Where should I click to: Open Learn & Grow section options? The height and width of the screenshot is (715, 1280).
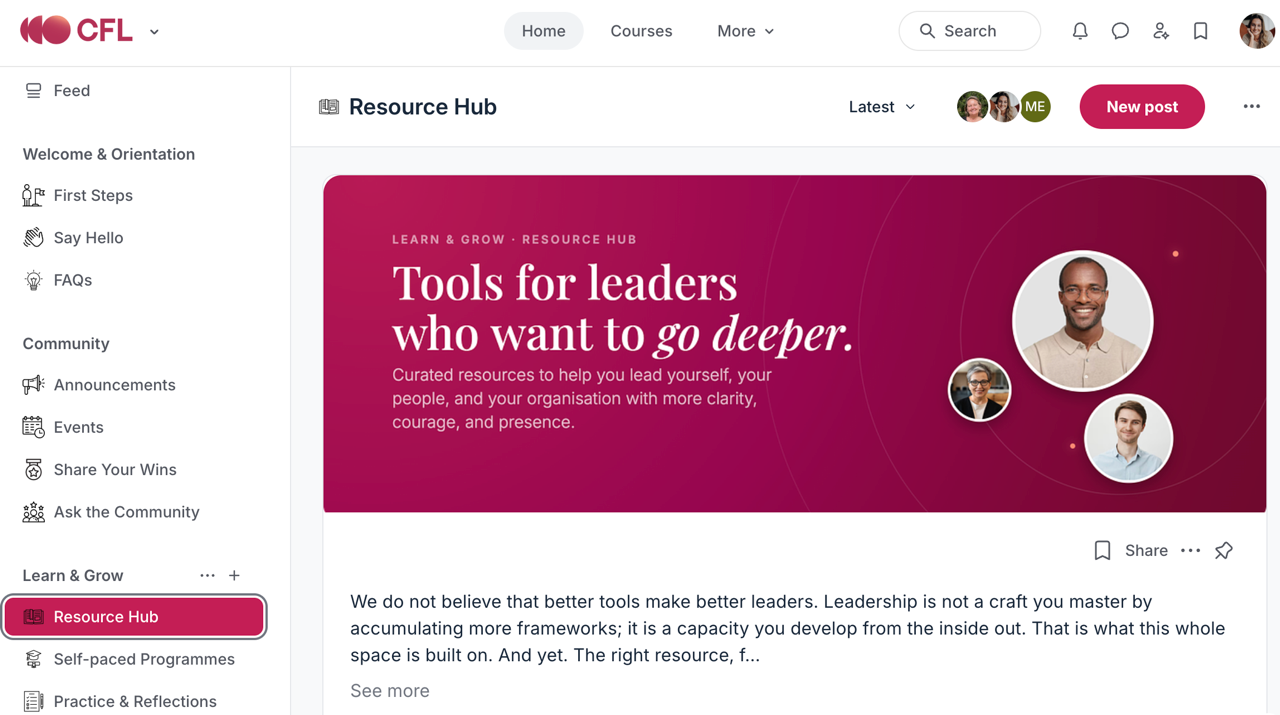[x=207, y=575]
